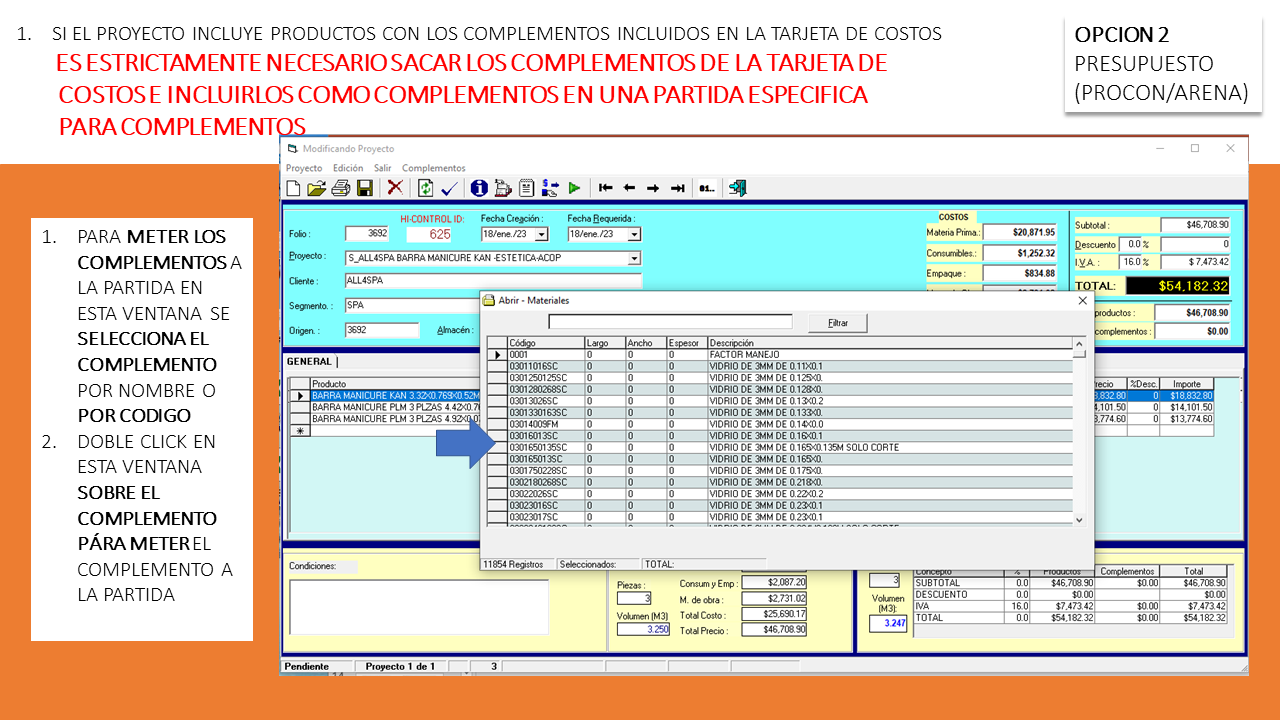
Task: Click the Filtrar button
Action: [x=838, y=323]
